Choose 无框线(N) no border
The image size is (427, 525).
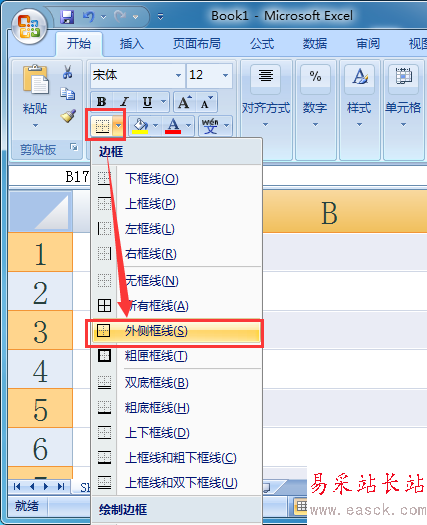tap(176, 280)
